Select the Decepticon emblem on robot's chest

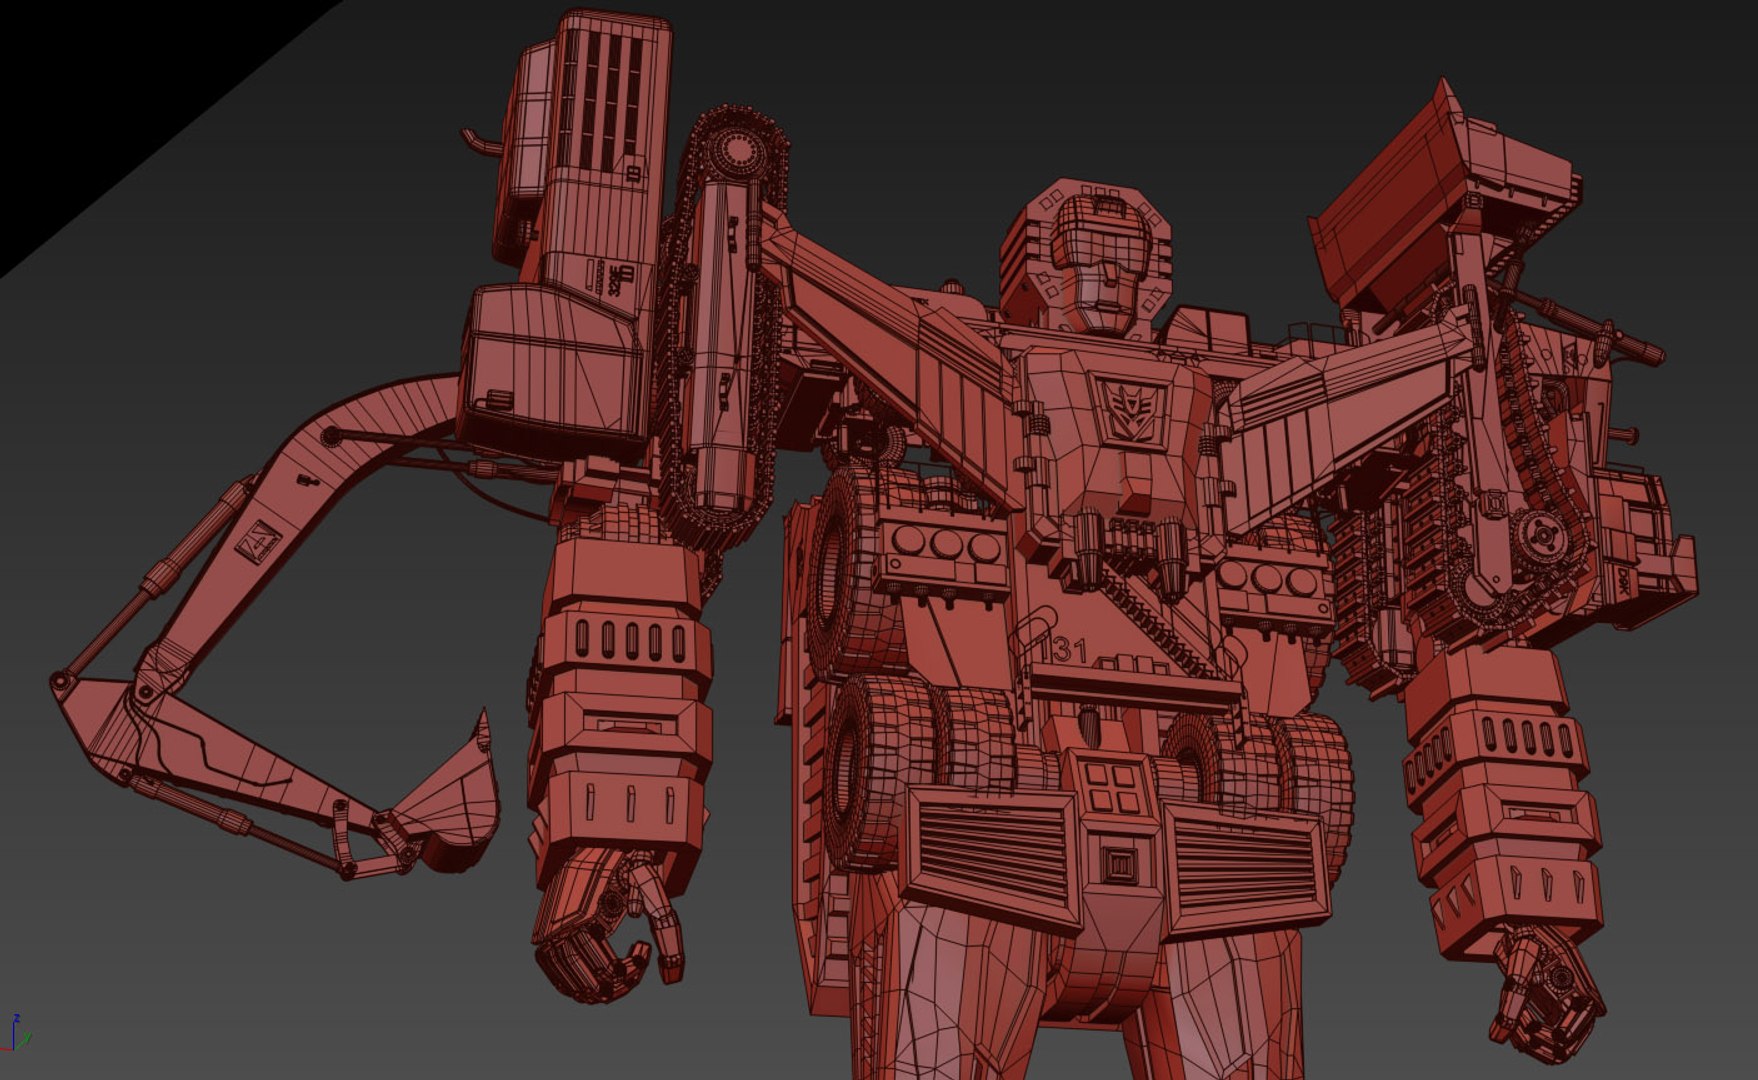(x=1130, y=410)
